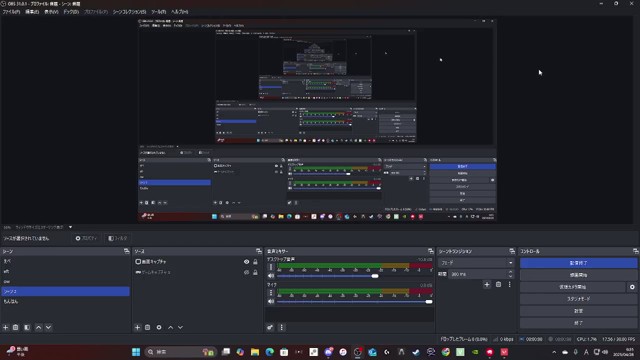Adjust the desktop audio volume slider
The height and width of the screenshot is (360, 640).
click(x=327, y=276)
